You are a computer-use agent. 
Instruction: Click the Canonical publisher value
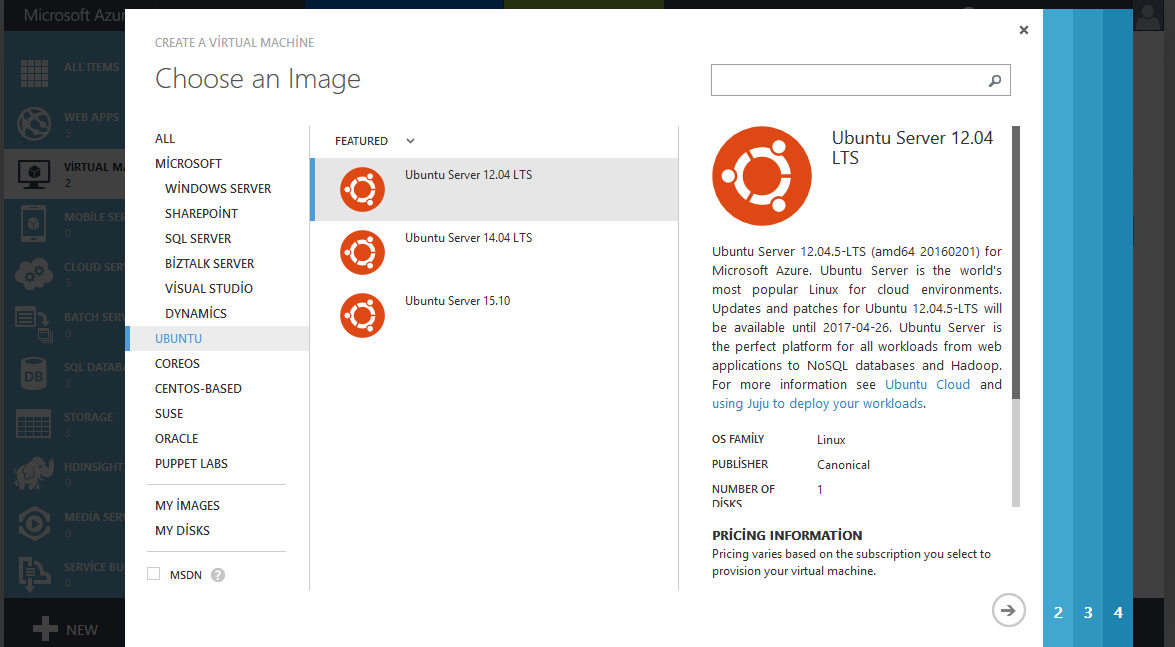[843, 465]
